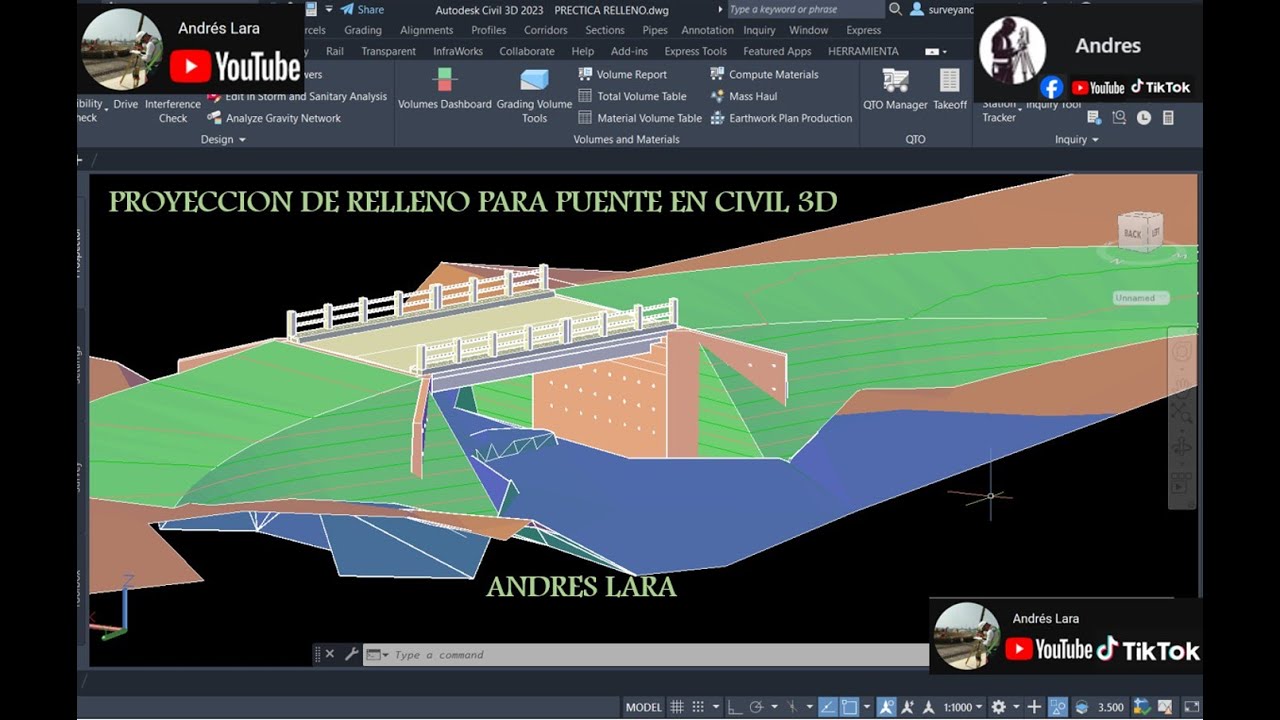Toggle isometric drafting in status bar

[x=791, y=707]
